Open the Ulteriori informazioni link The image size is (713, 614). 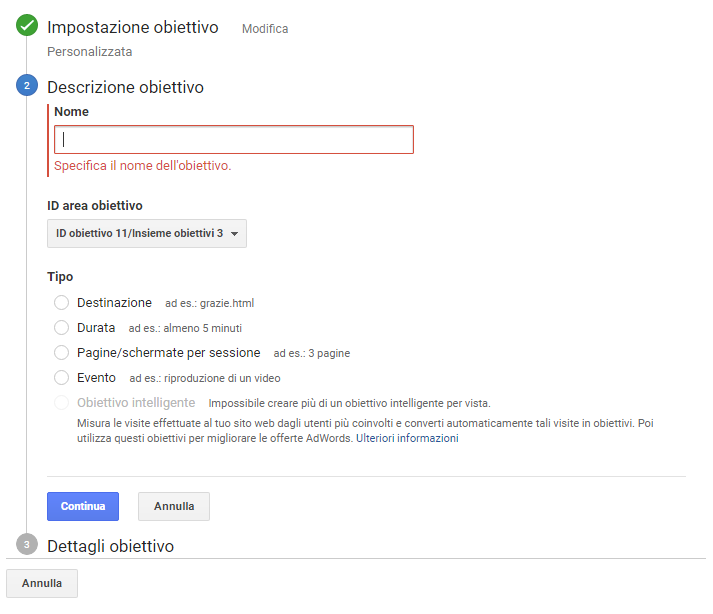[x=407, y=438]
